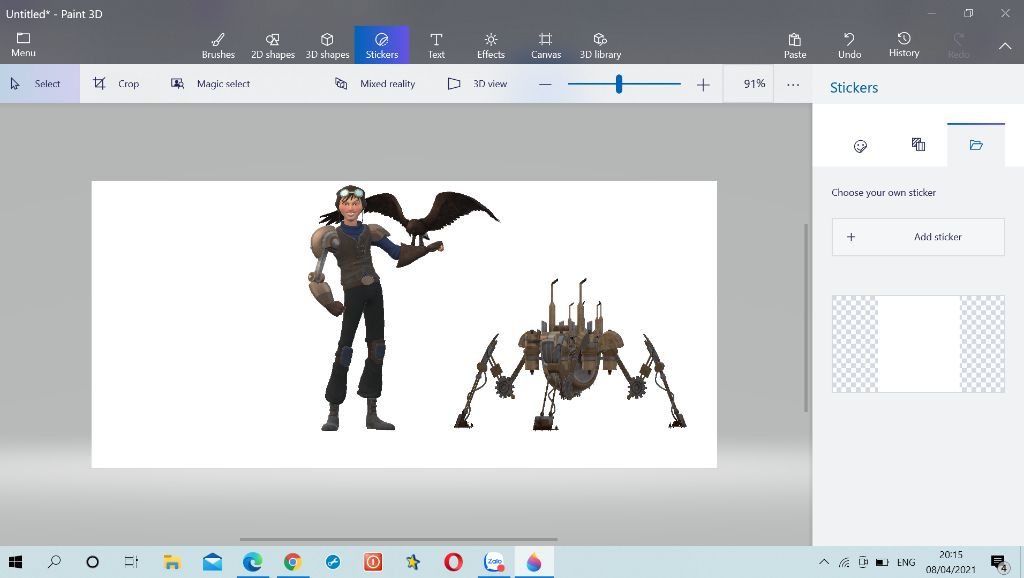
Task: Select the Brushes tool
Action: 218,46
